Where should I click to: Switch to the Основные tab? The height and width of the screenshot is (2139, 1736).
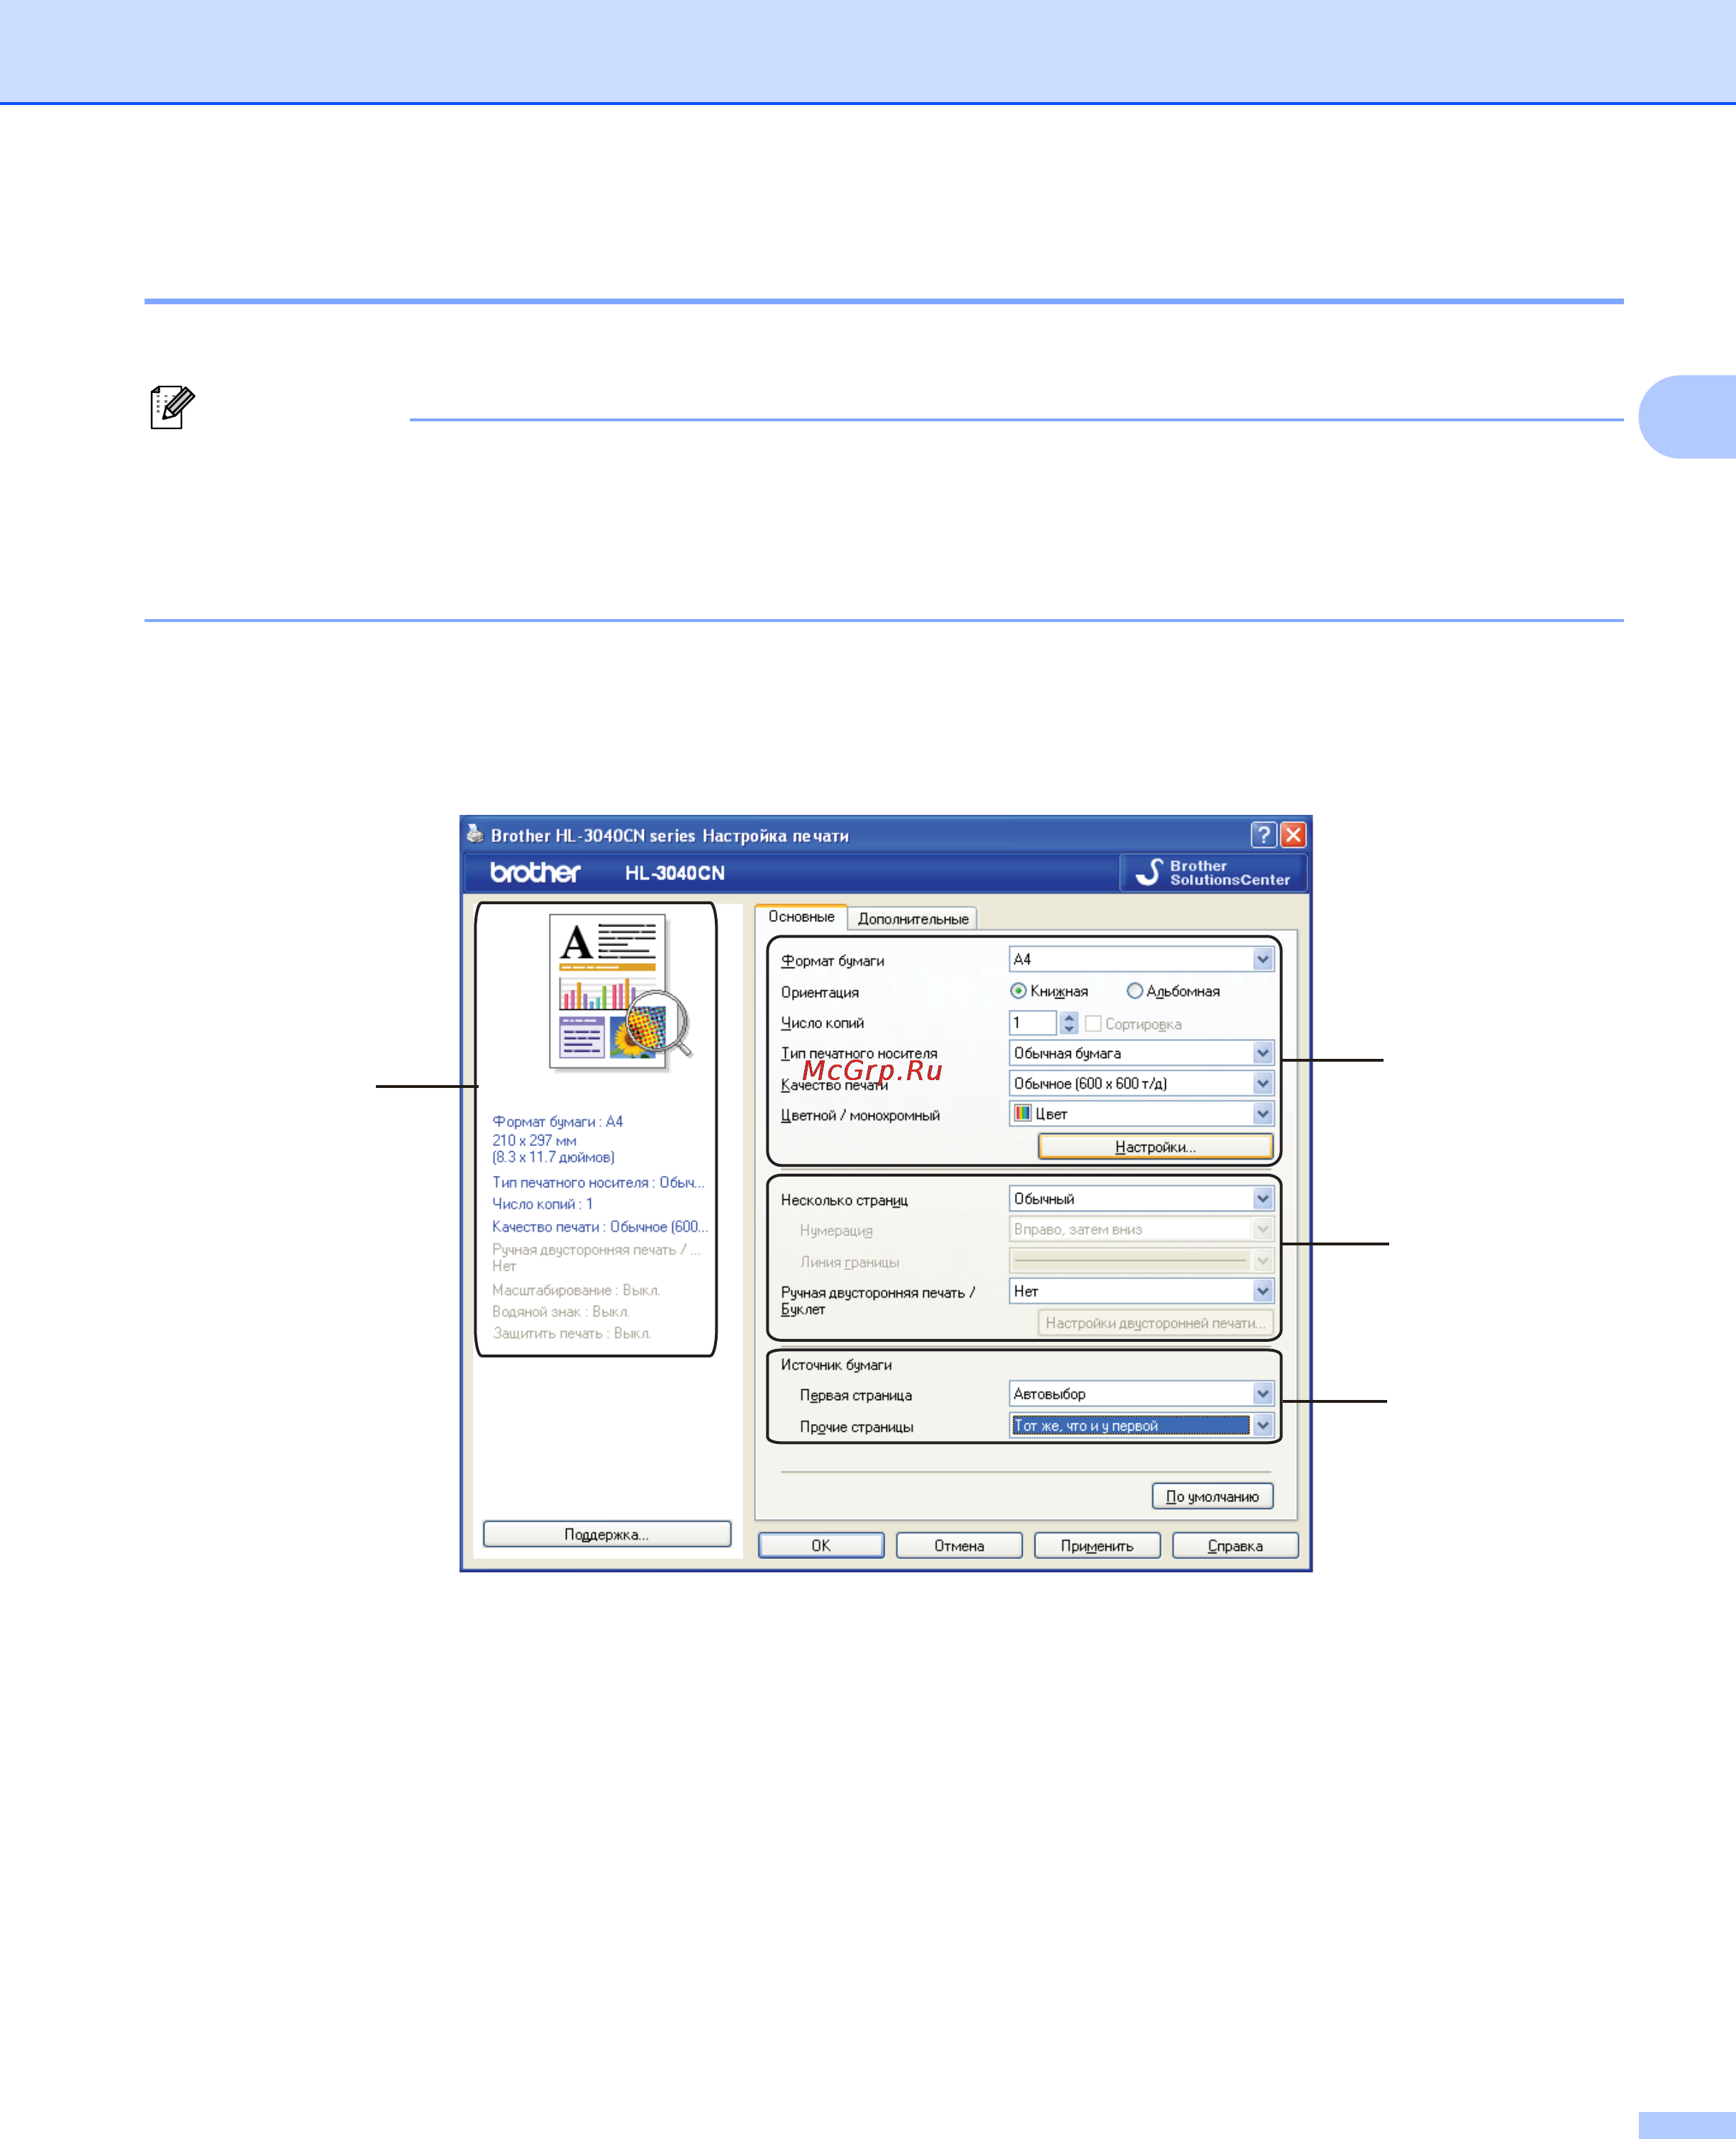801,917
